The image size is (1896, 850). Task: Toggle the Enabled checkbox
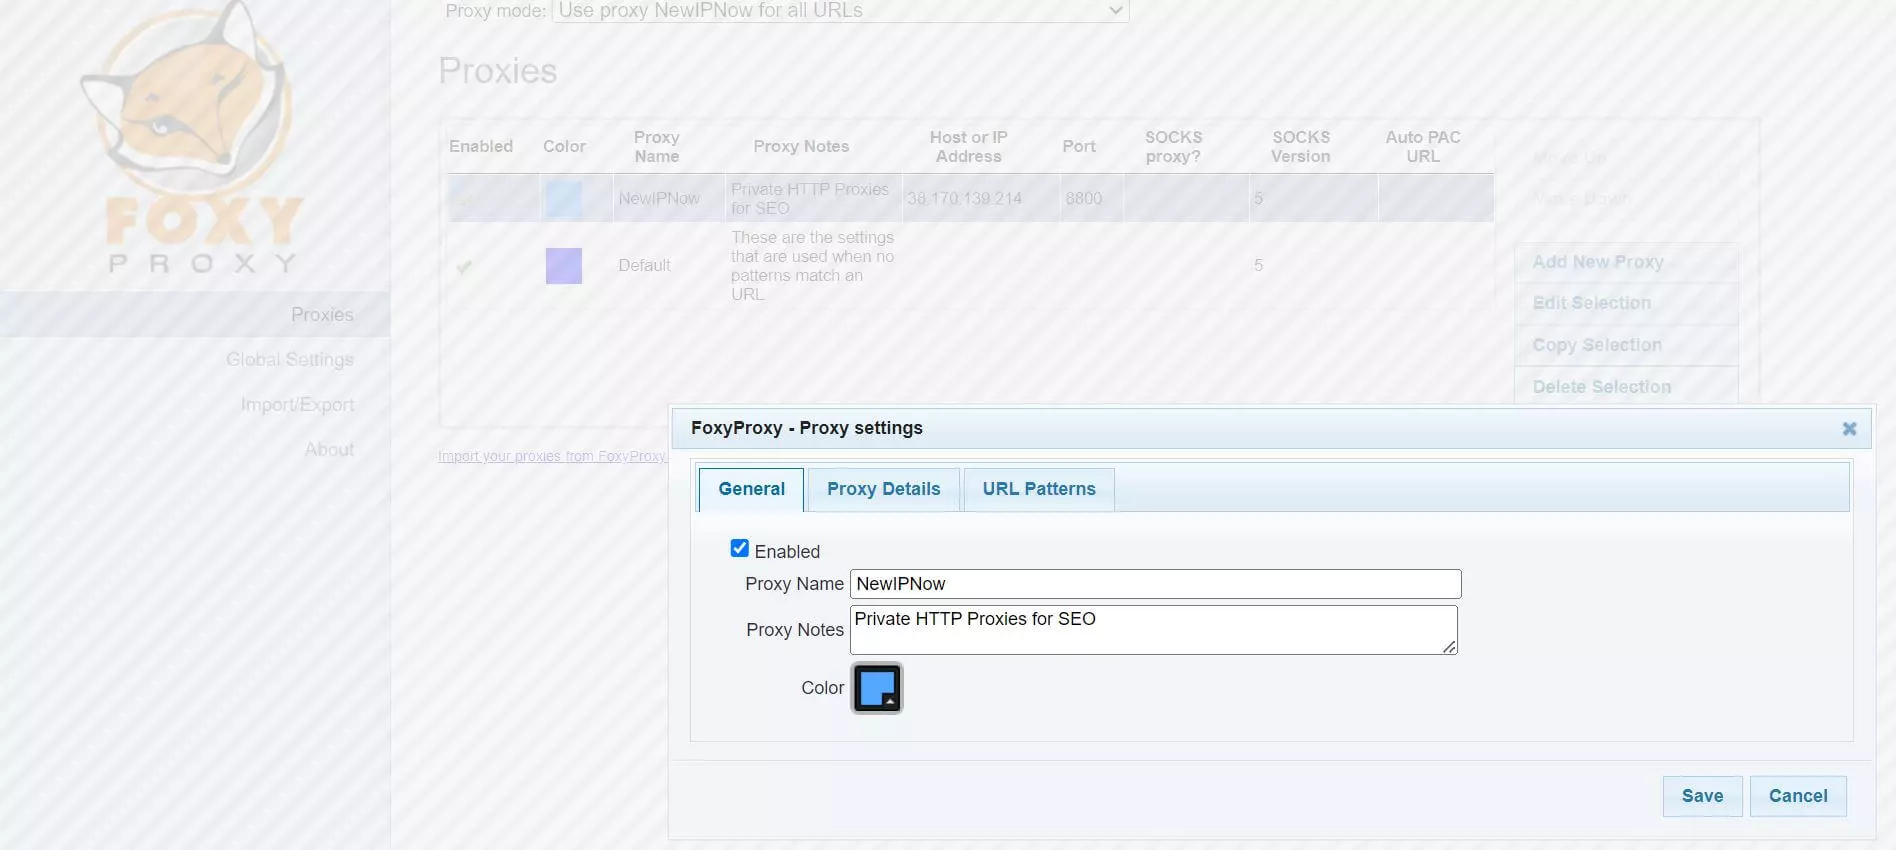tap(740, 548)
